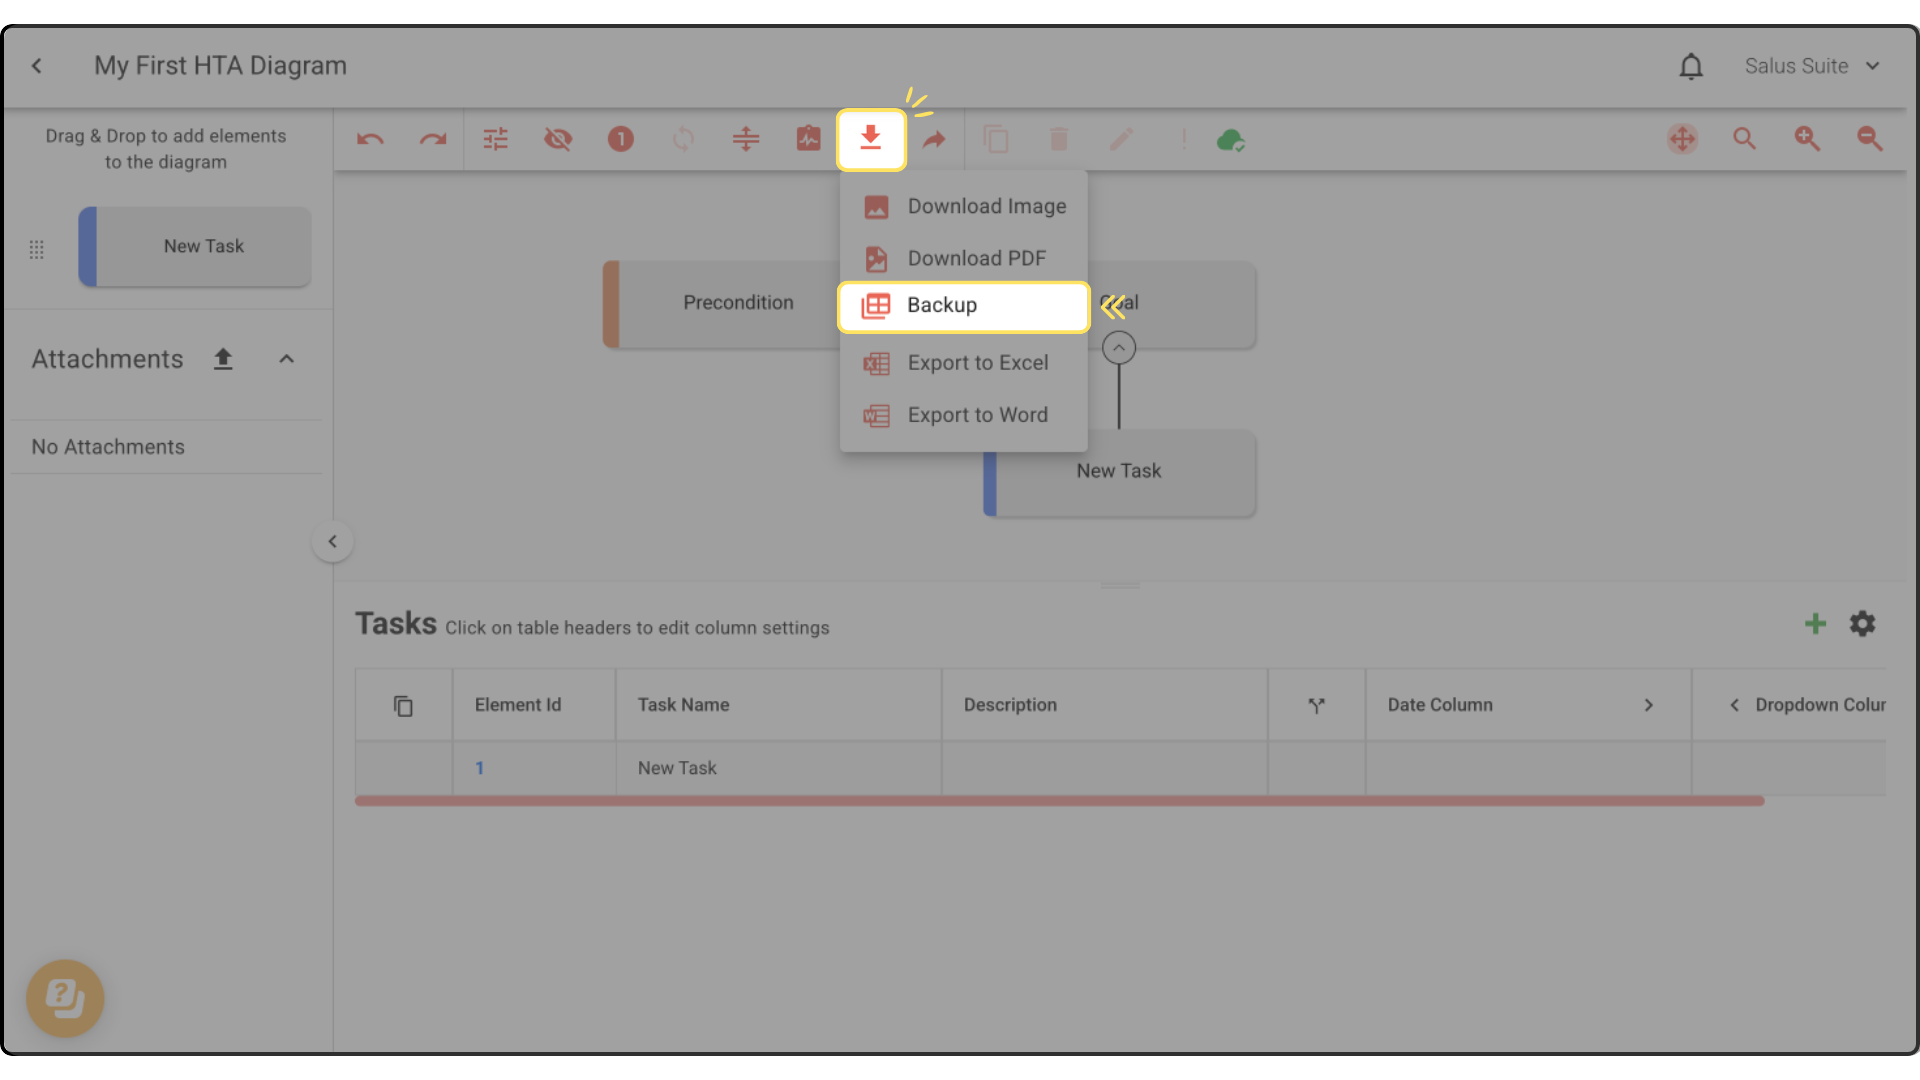
Task: Click the zoom in magnifier icon
Action: coord(1806,140)
